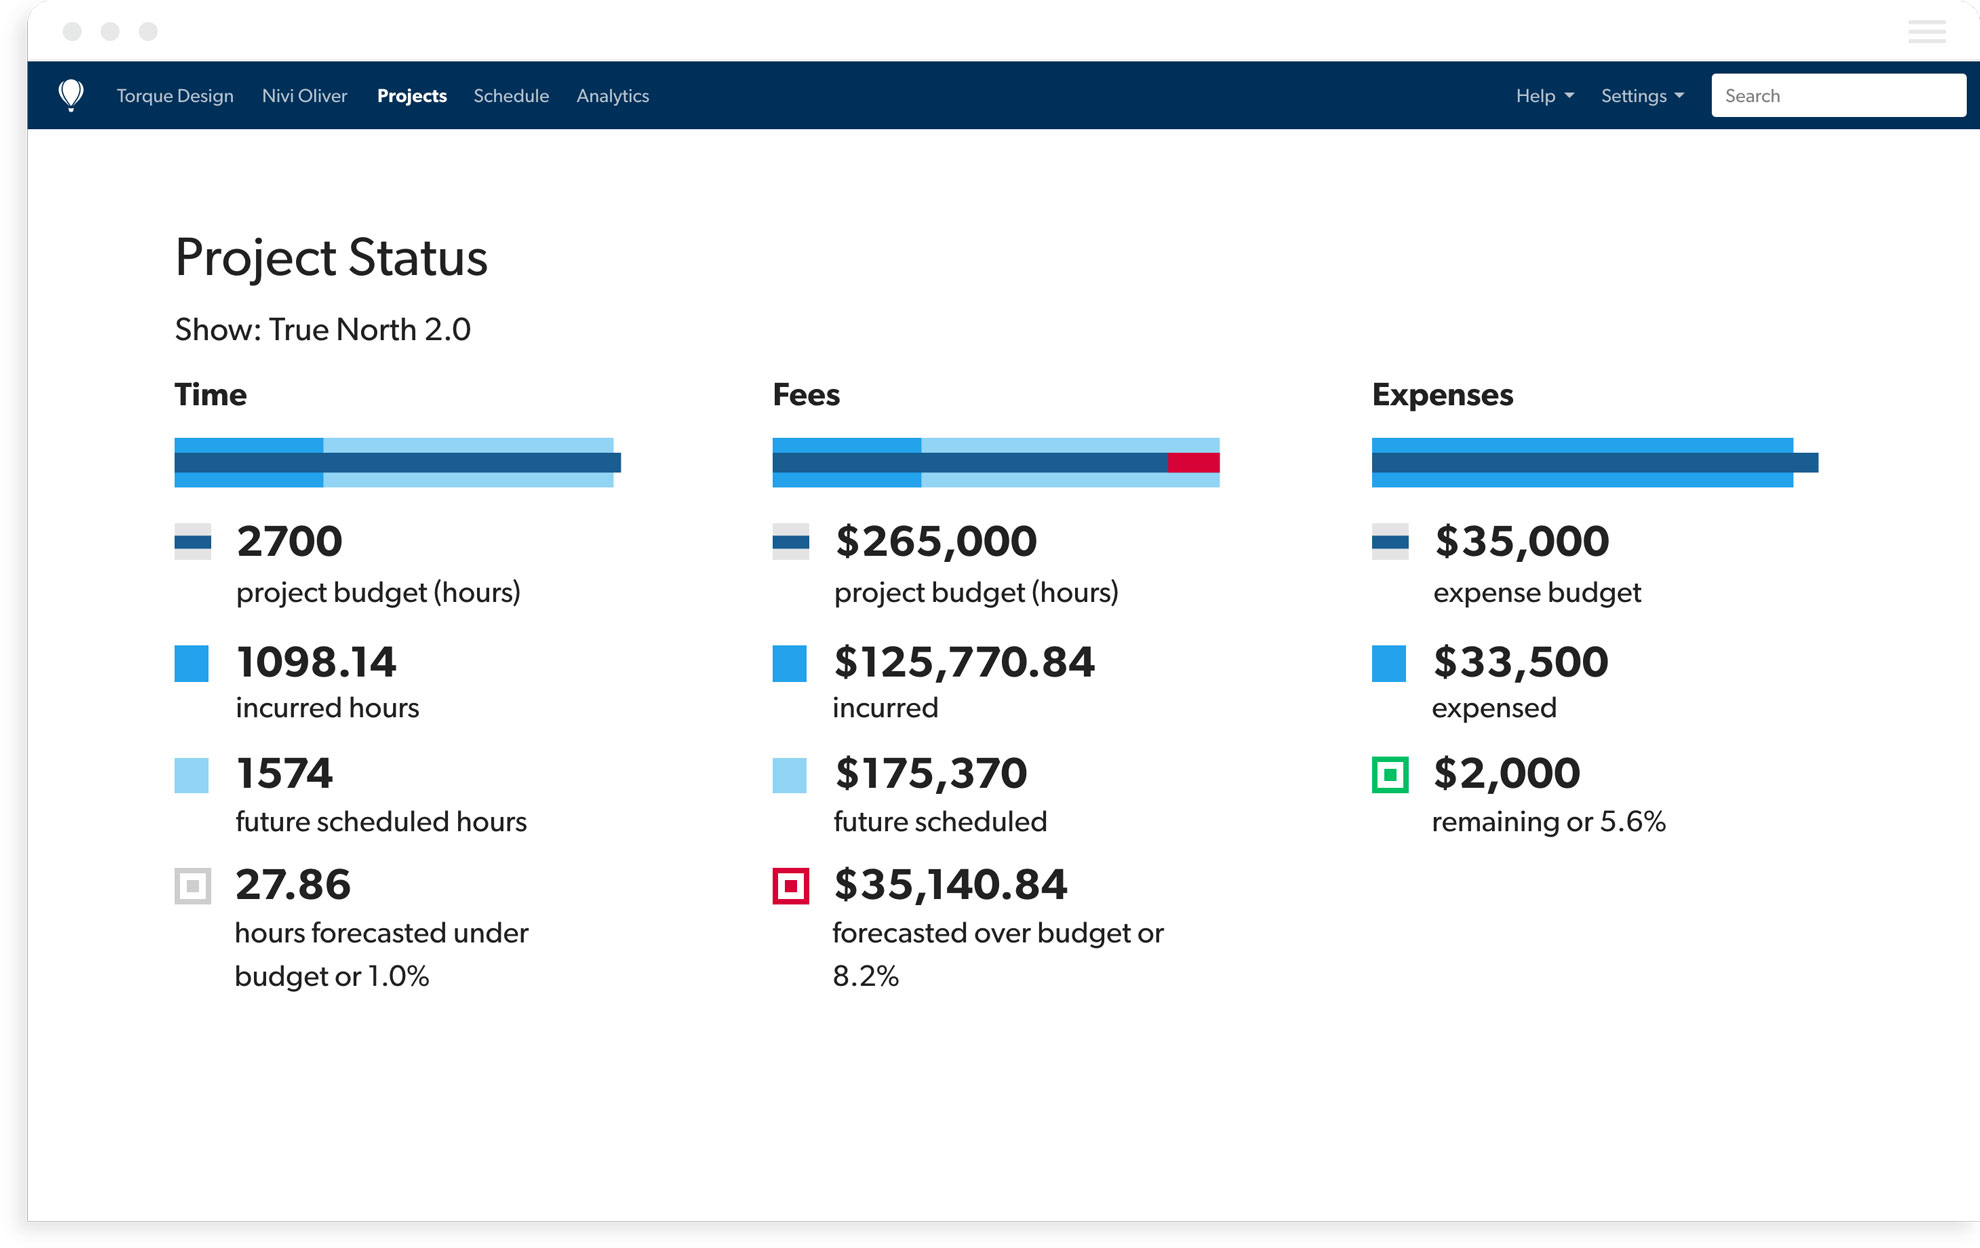Select the project budget legend icon under Time
Screen dimensions: 1980x1248
click(x=192, y=541)
